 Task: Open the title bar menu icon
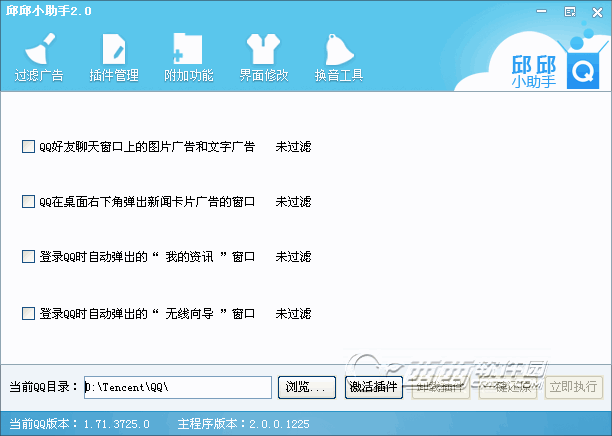tap(570, 12)
